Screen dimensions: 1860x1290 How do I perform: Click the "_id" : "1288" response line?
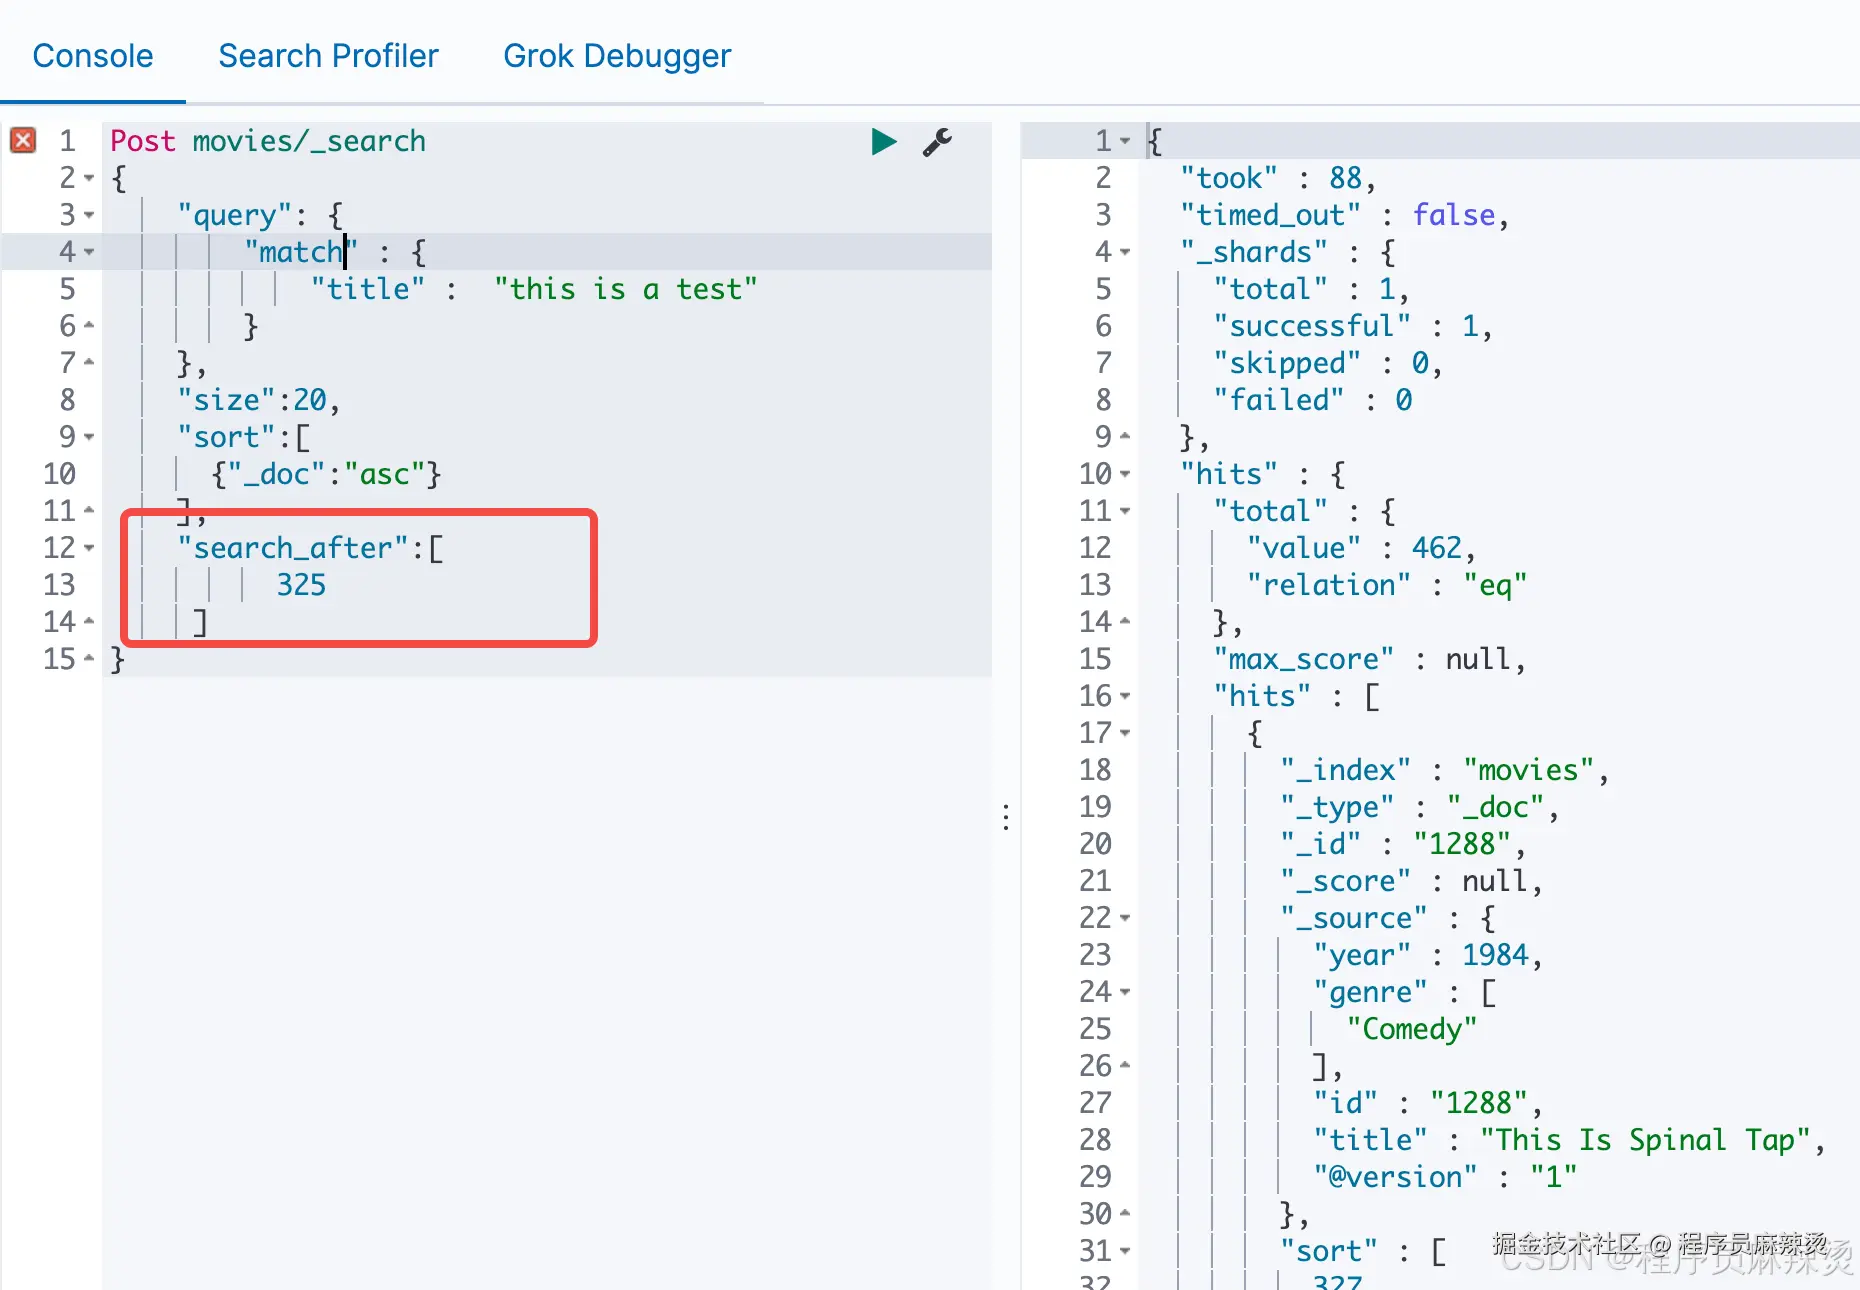click(1403, 844)
